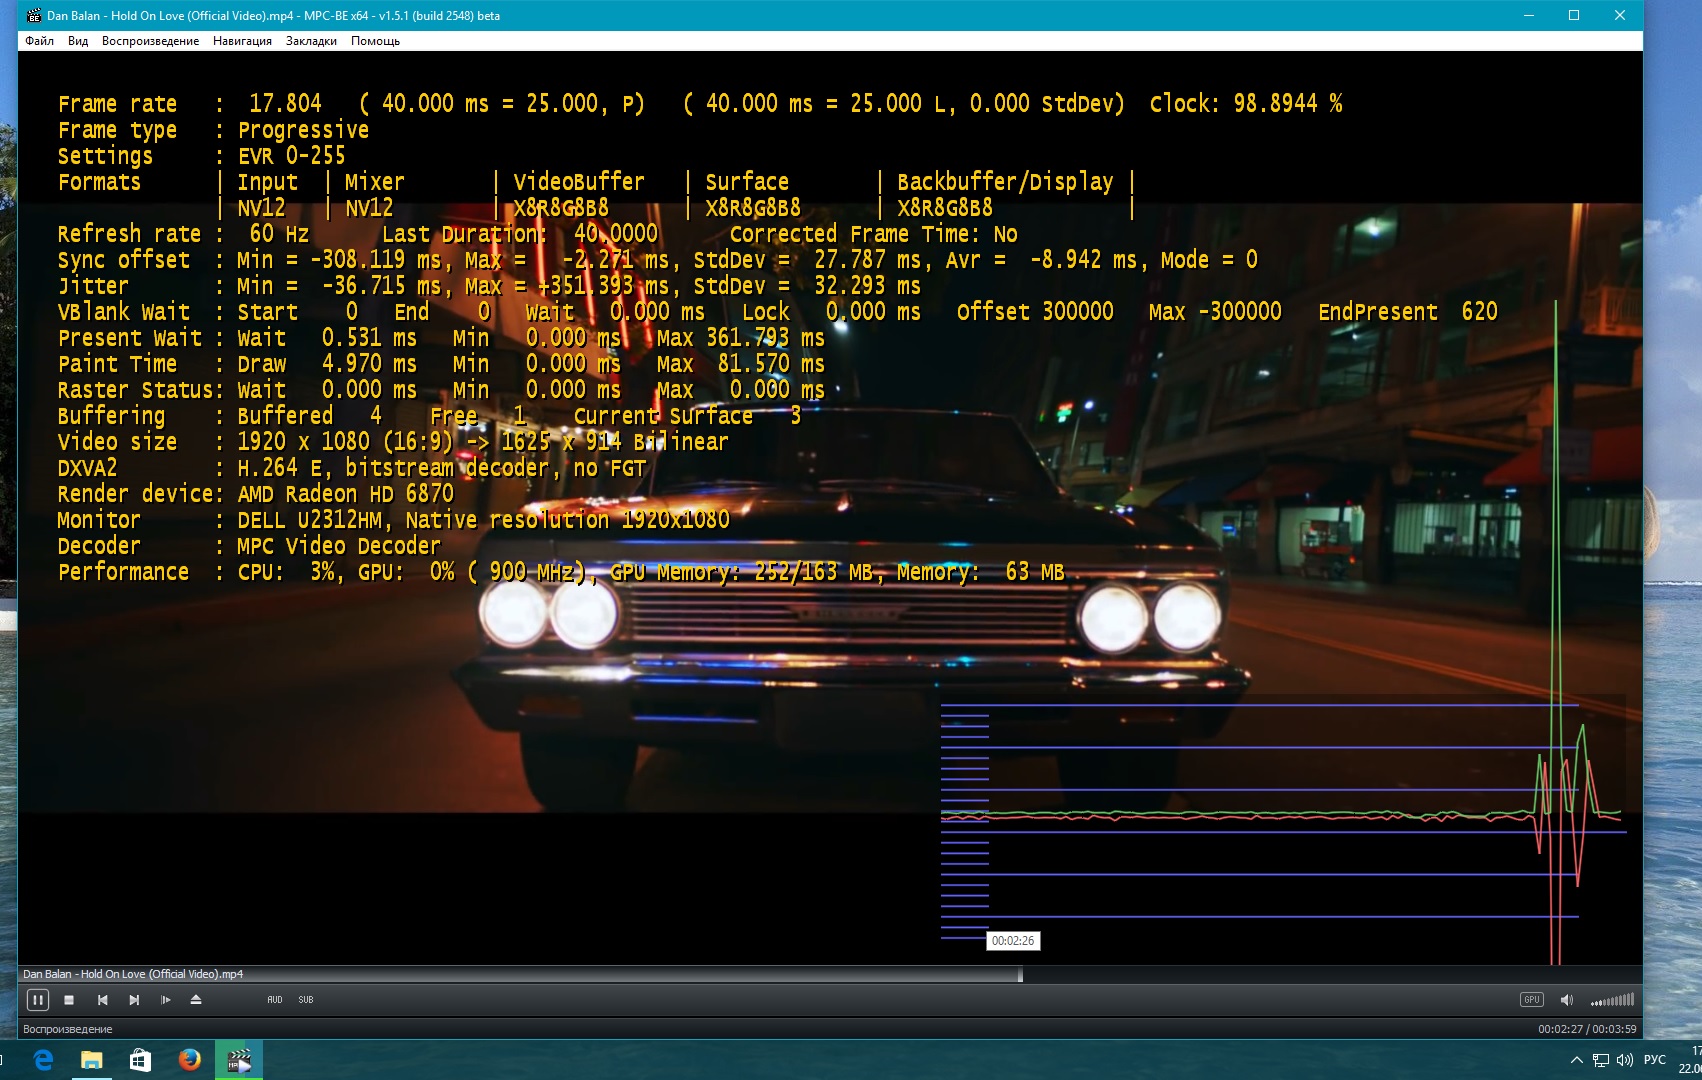This screenshot has height=1080, width=1702.
Task: Skip to the next file
Action: tap(134, 999)
